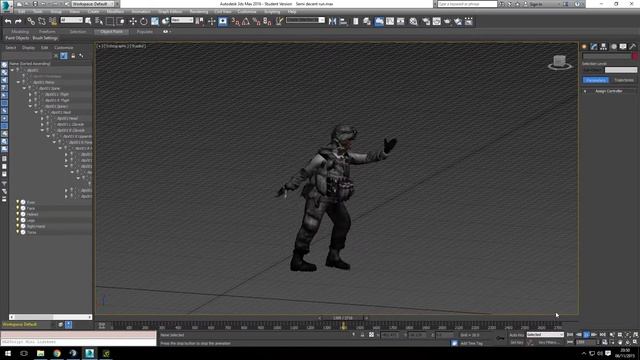Activate the Select and Uniform Scale tool
Image resolution: width=640 pixels, height=360 pixels.
pyautogui.click(x=155, y=21)
